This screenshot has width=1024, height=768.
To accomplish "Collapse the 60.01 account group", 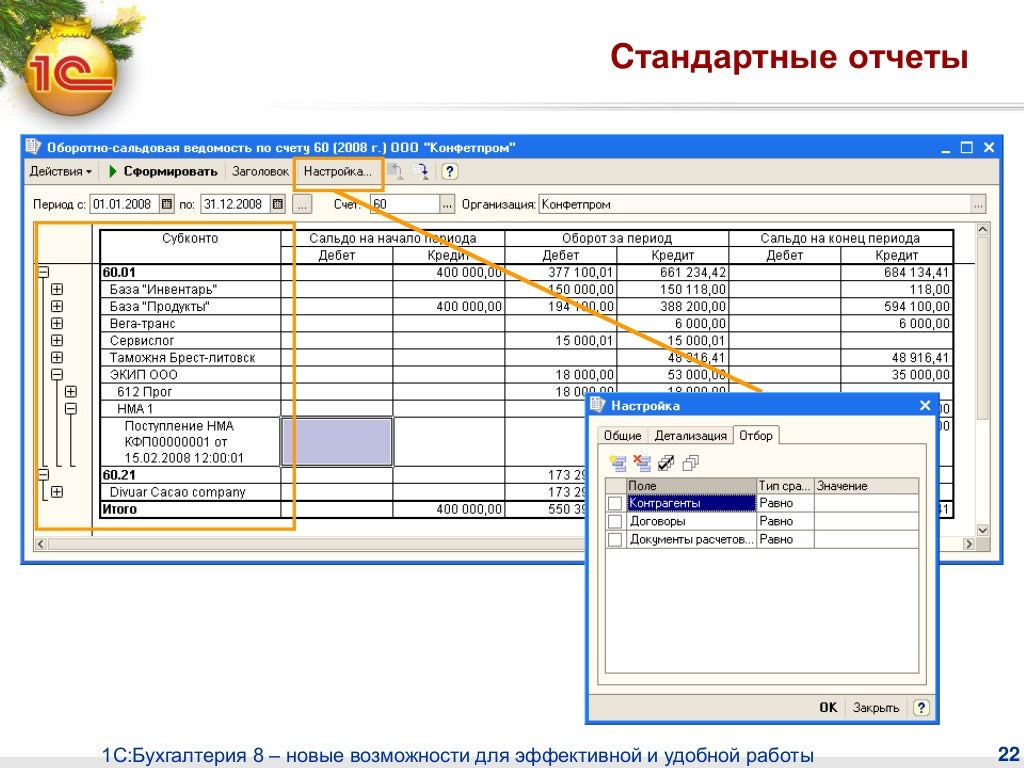I will point(43,272).
